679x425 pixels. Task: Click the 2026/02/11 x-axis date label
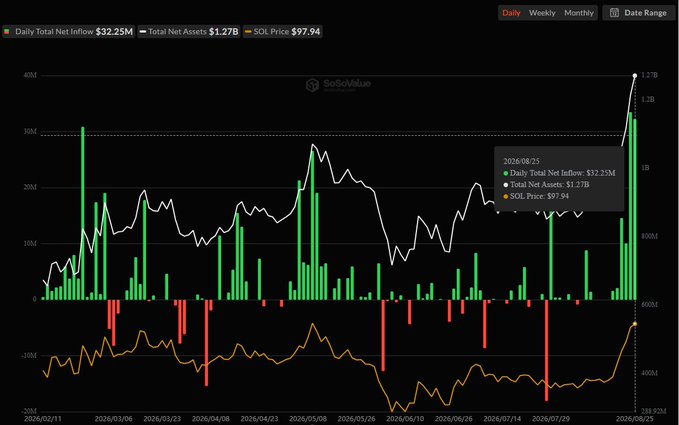[43, 419]
